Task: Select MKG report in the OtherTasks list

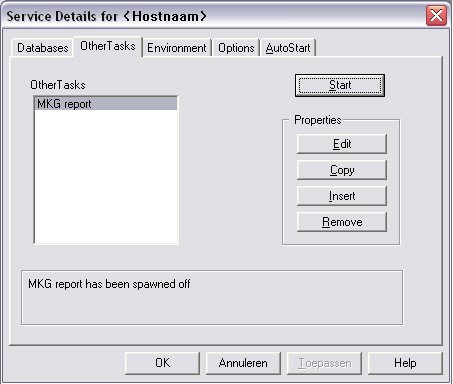Action: click(x=106, y=104)
